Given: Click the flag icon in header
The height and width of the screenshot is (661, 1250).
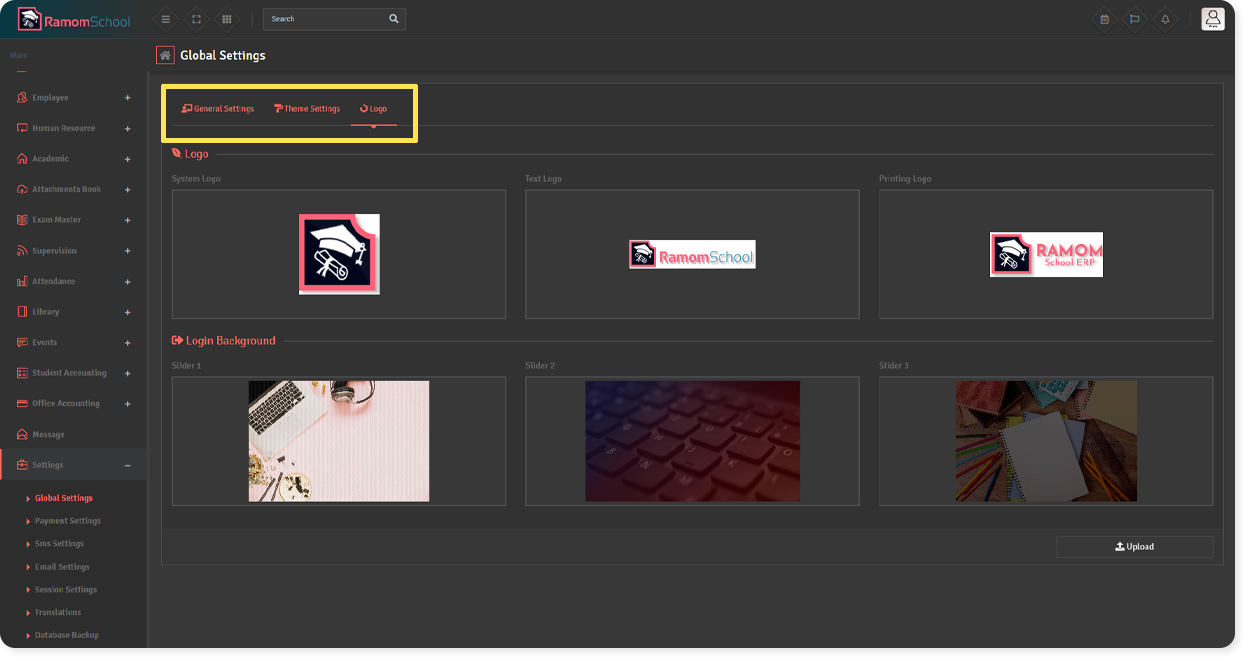Looking at the screenshot, I should (x=1134, y=19).
